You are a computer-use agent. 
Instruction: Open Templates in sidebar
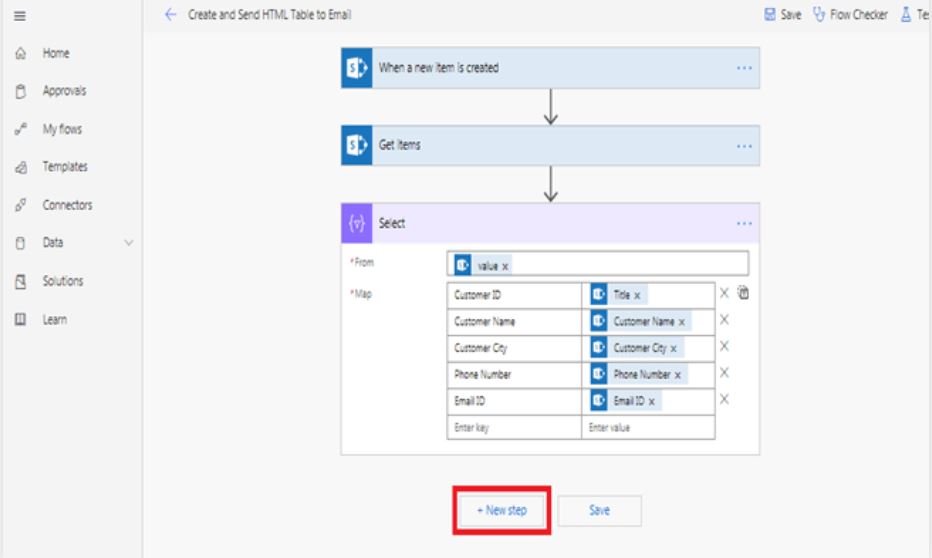65,167
